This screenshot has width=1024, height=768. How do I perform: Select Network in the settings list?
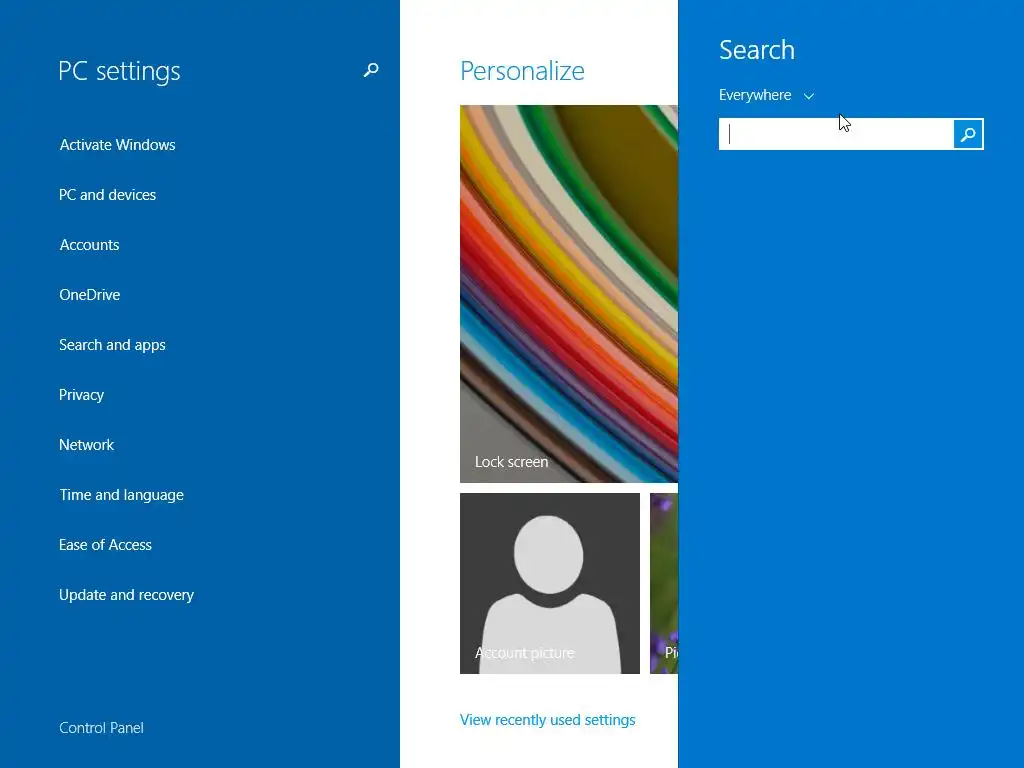86,445
